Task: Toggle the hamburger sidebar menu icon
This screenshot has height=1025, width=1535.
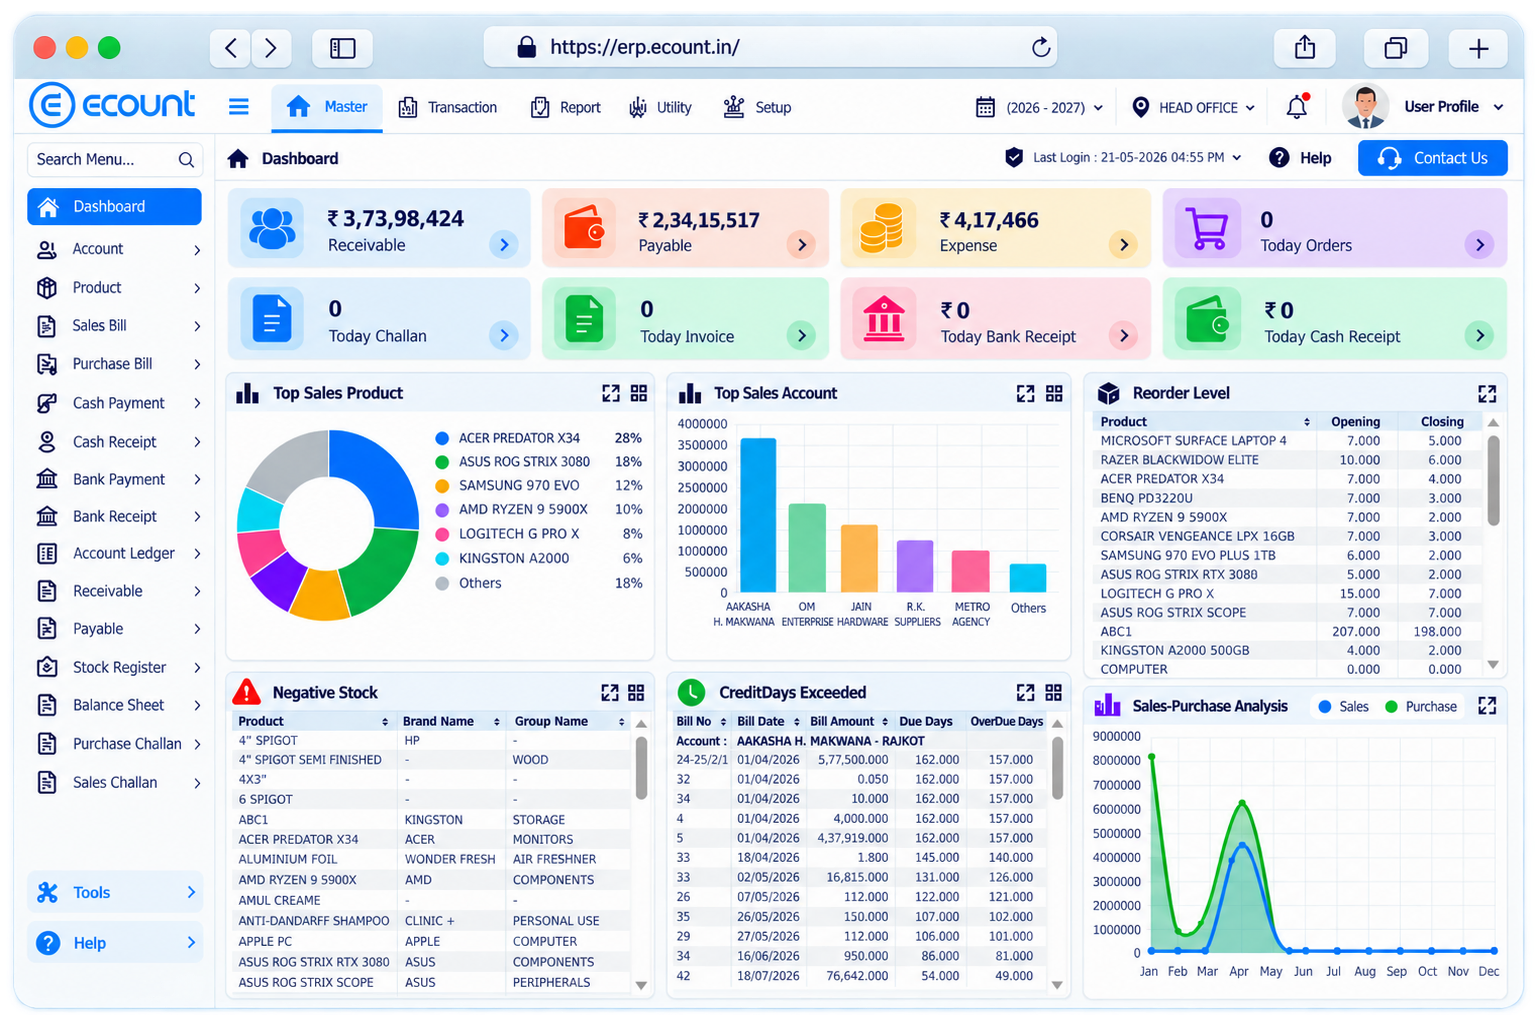Action: click(238, 107)
